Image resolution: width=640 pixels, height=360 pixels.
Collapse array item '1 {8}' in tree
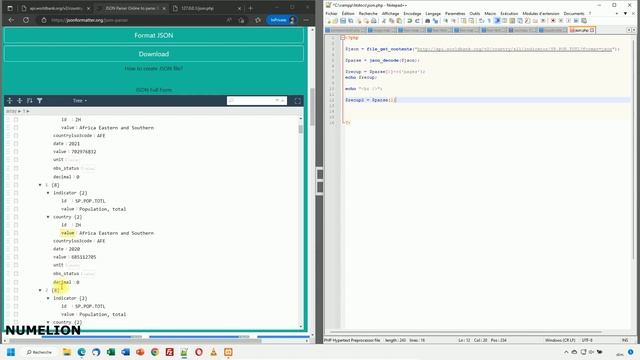coord(40,185)
